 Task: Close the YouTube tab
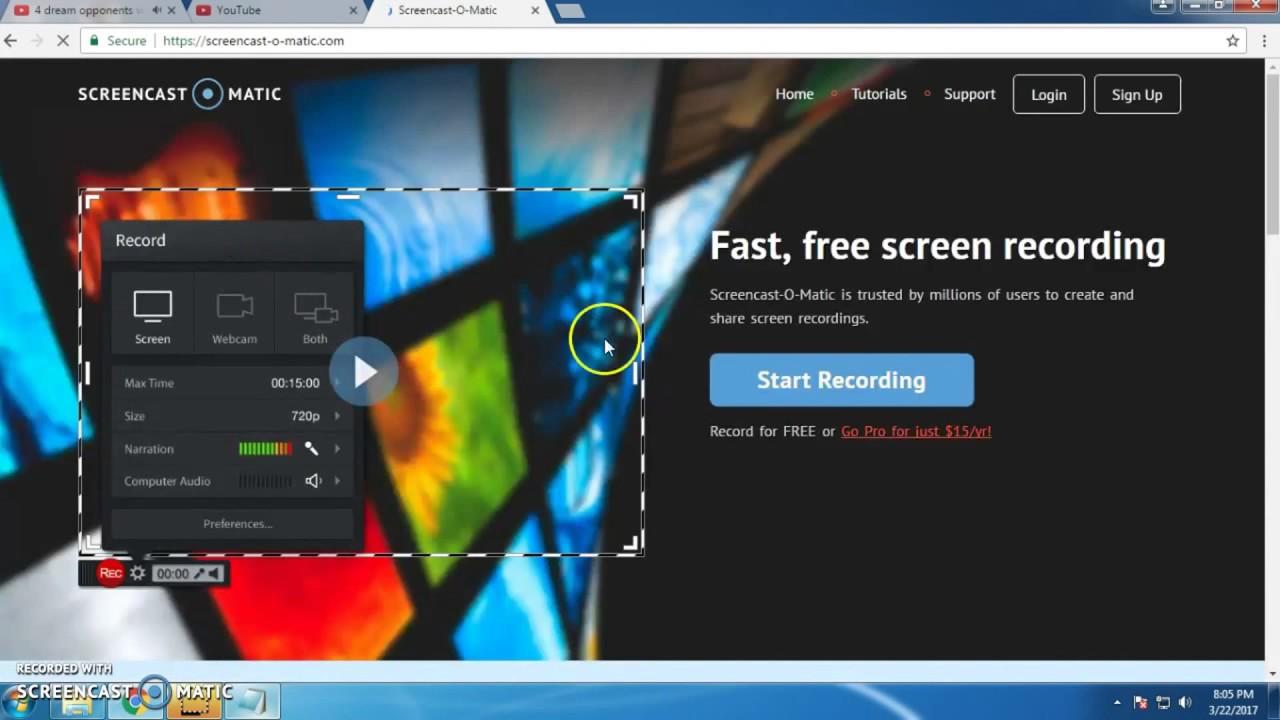coord(353,10)
